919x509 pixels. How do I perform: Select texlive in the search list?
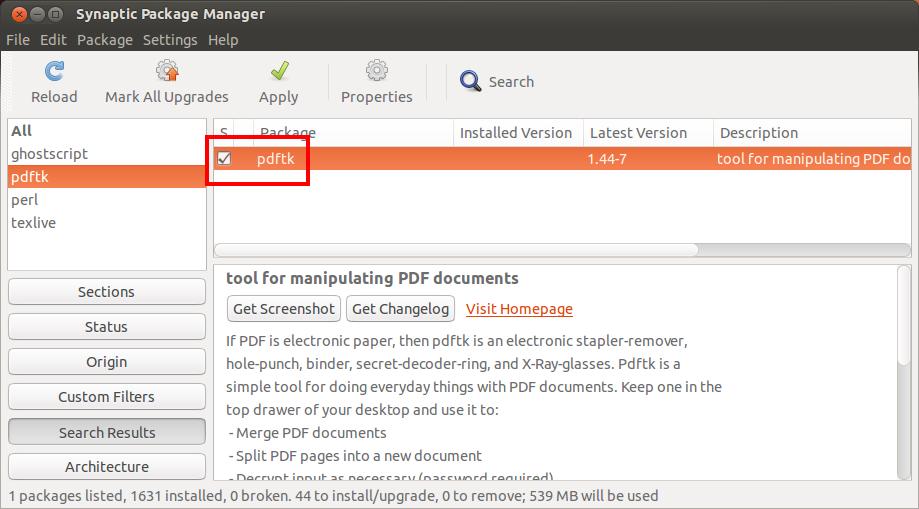(33, 223)
